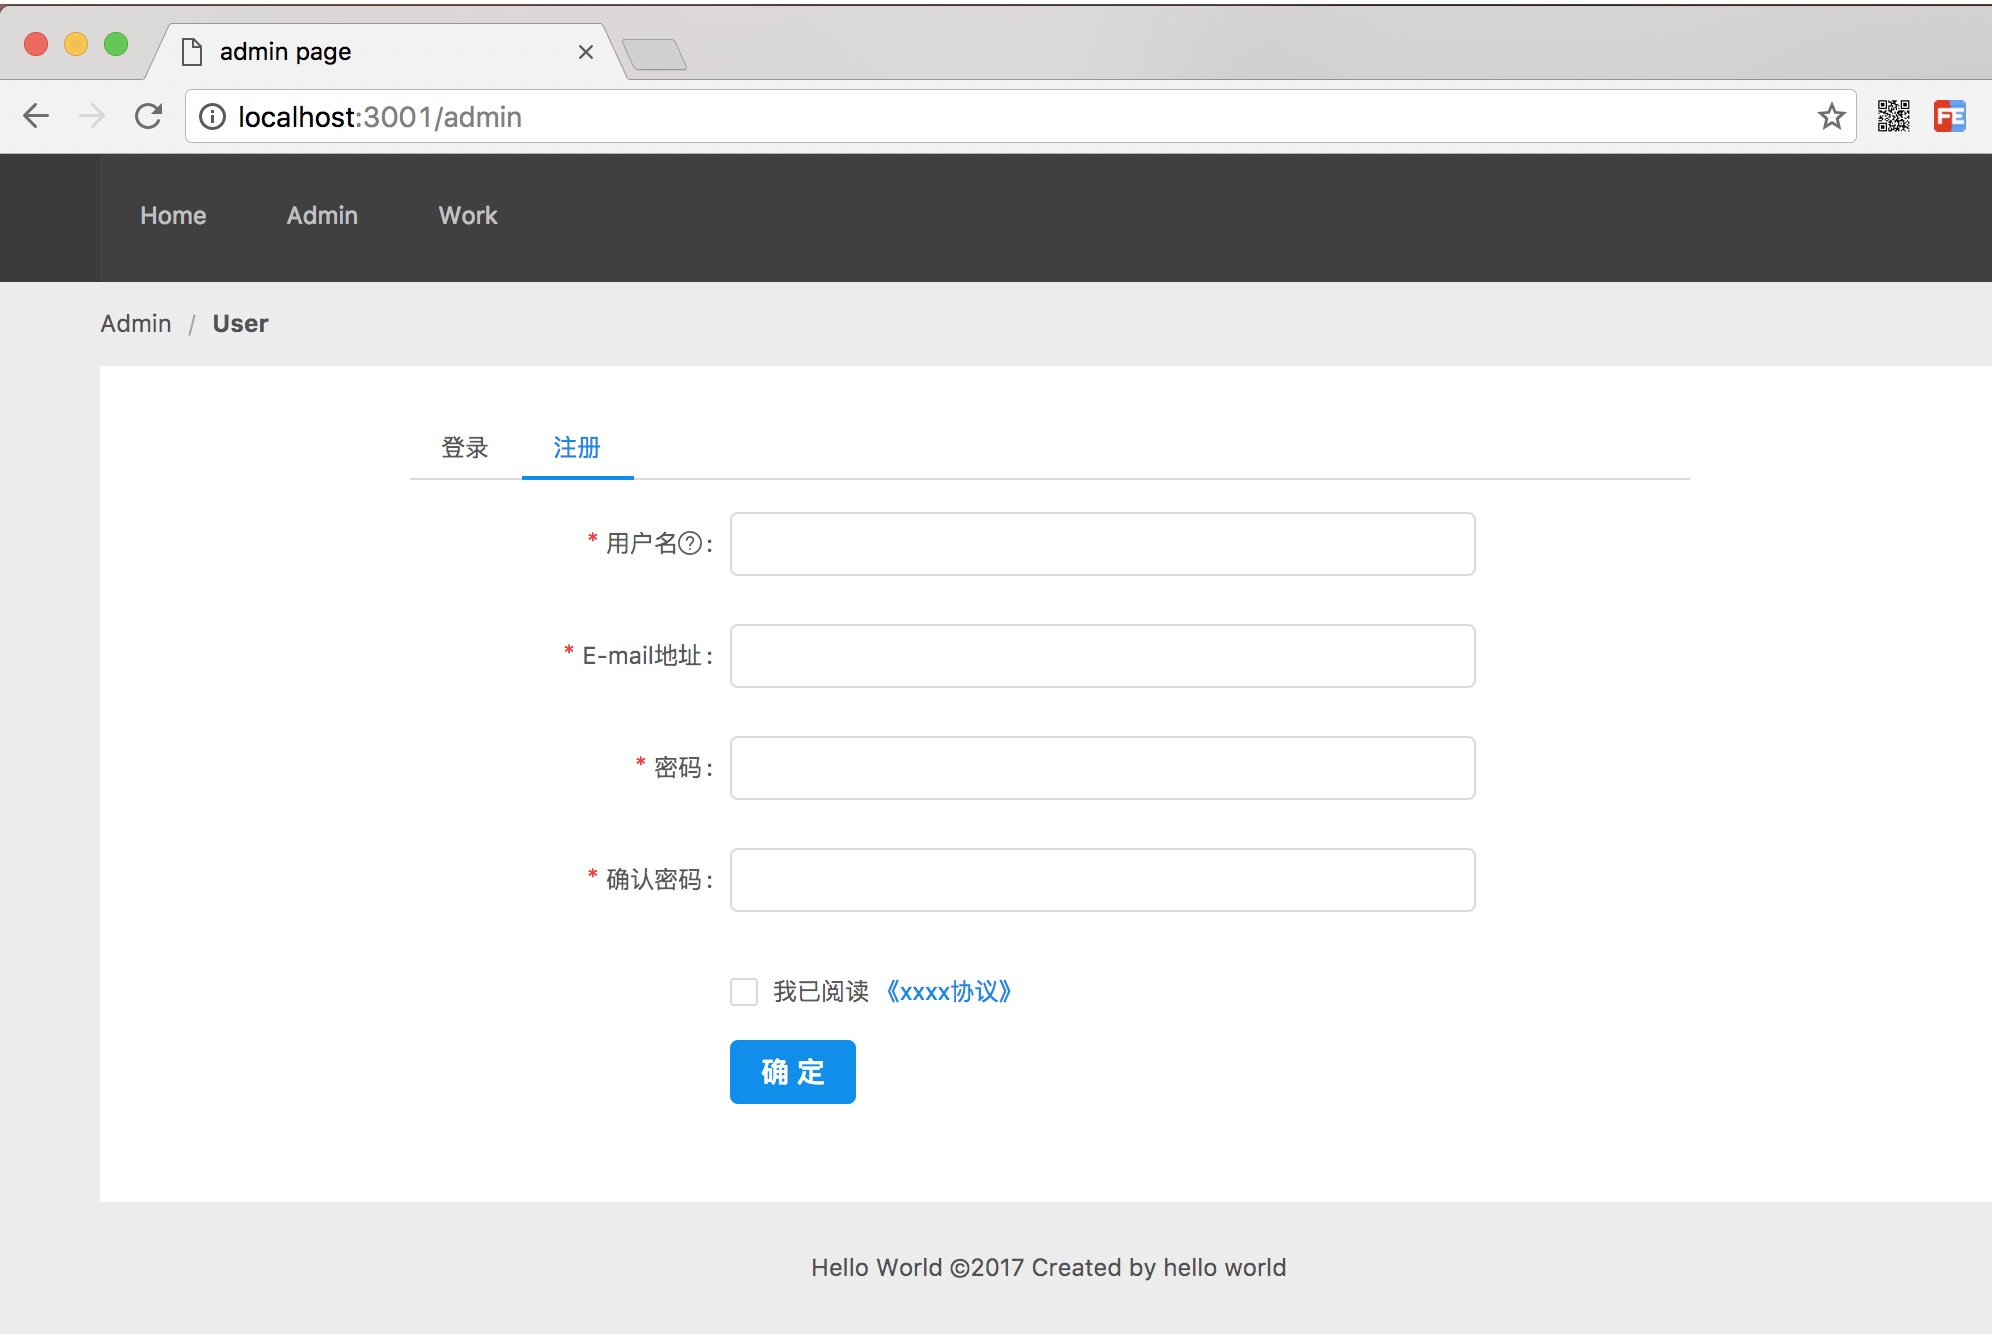
Task: Click the 登录 tab to login
Action: (464, 446)
